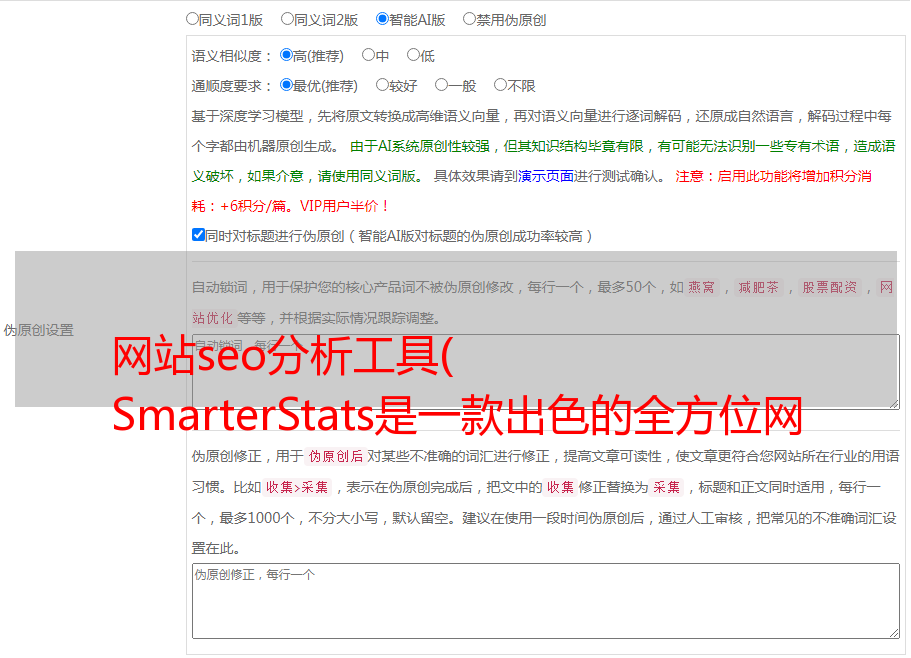The width and height of the screenshot is (911, 658).
Task: Click the 减肥茶 example tag
Action: tap(758, 287)
